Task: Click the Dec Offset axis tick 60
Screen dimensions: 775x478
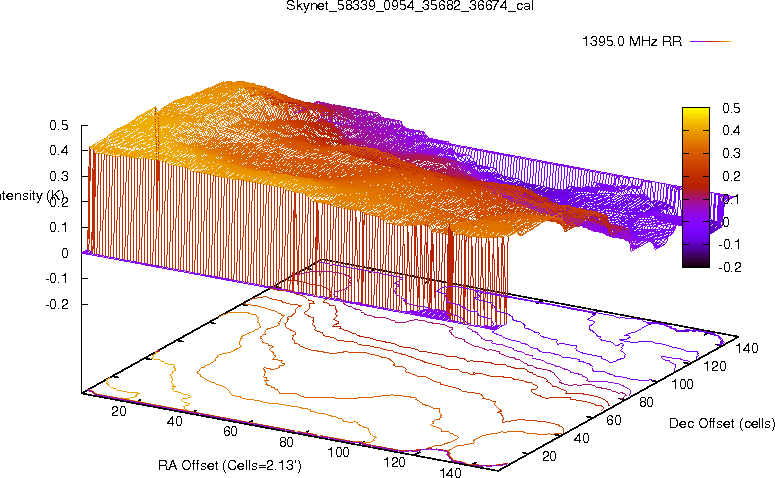Action: [614, 420]
